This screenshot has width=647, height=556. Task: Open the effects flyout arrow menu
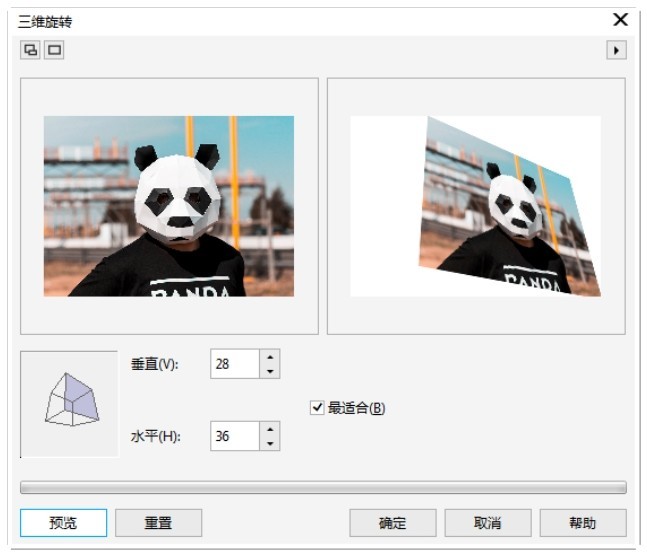(x=616, y=50)
